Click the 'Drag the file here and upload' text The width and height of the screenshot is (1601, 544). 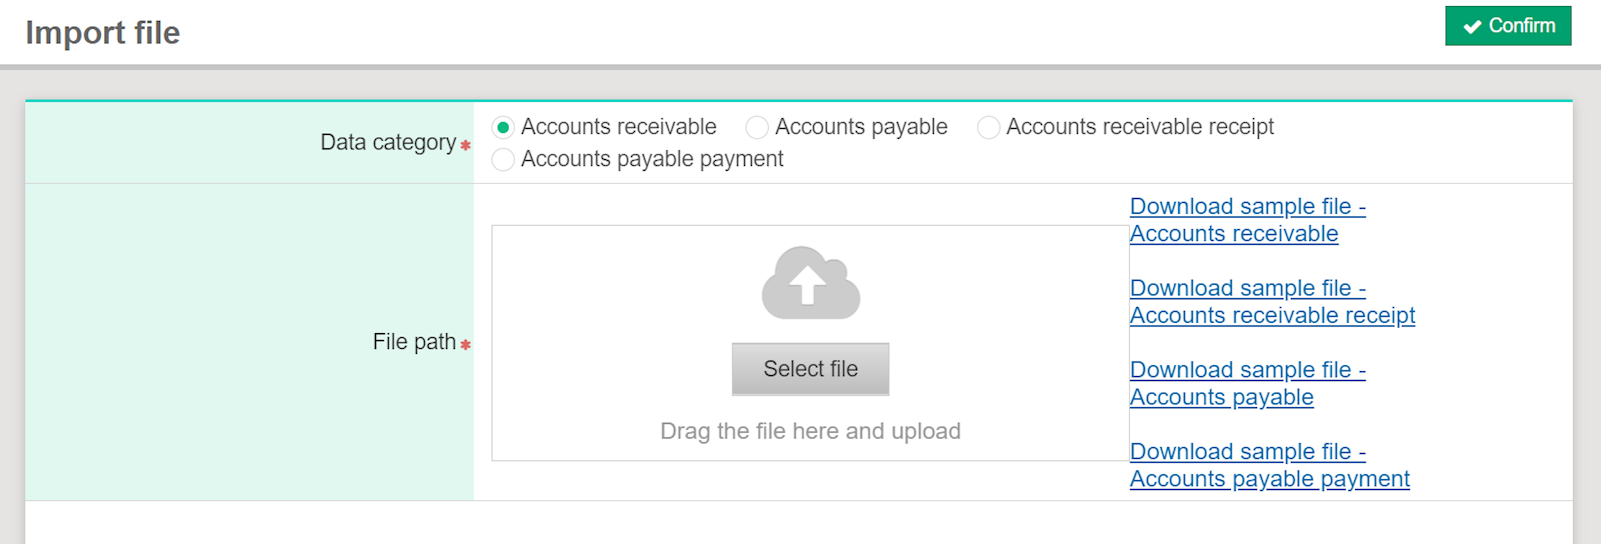[810, 431]
